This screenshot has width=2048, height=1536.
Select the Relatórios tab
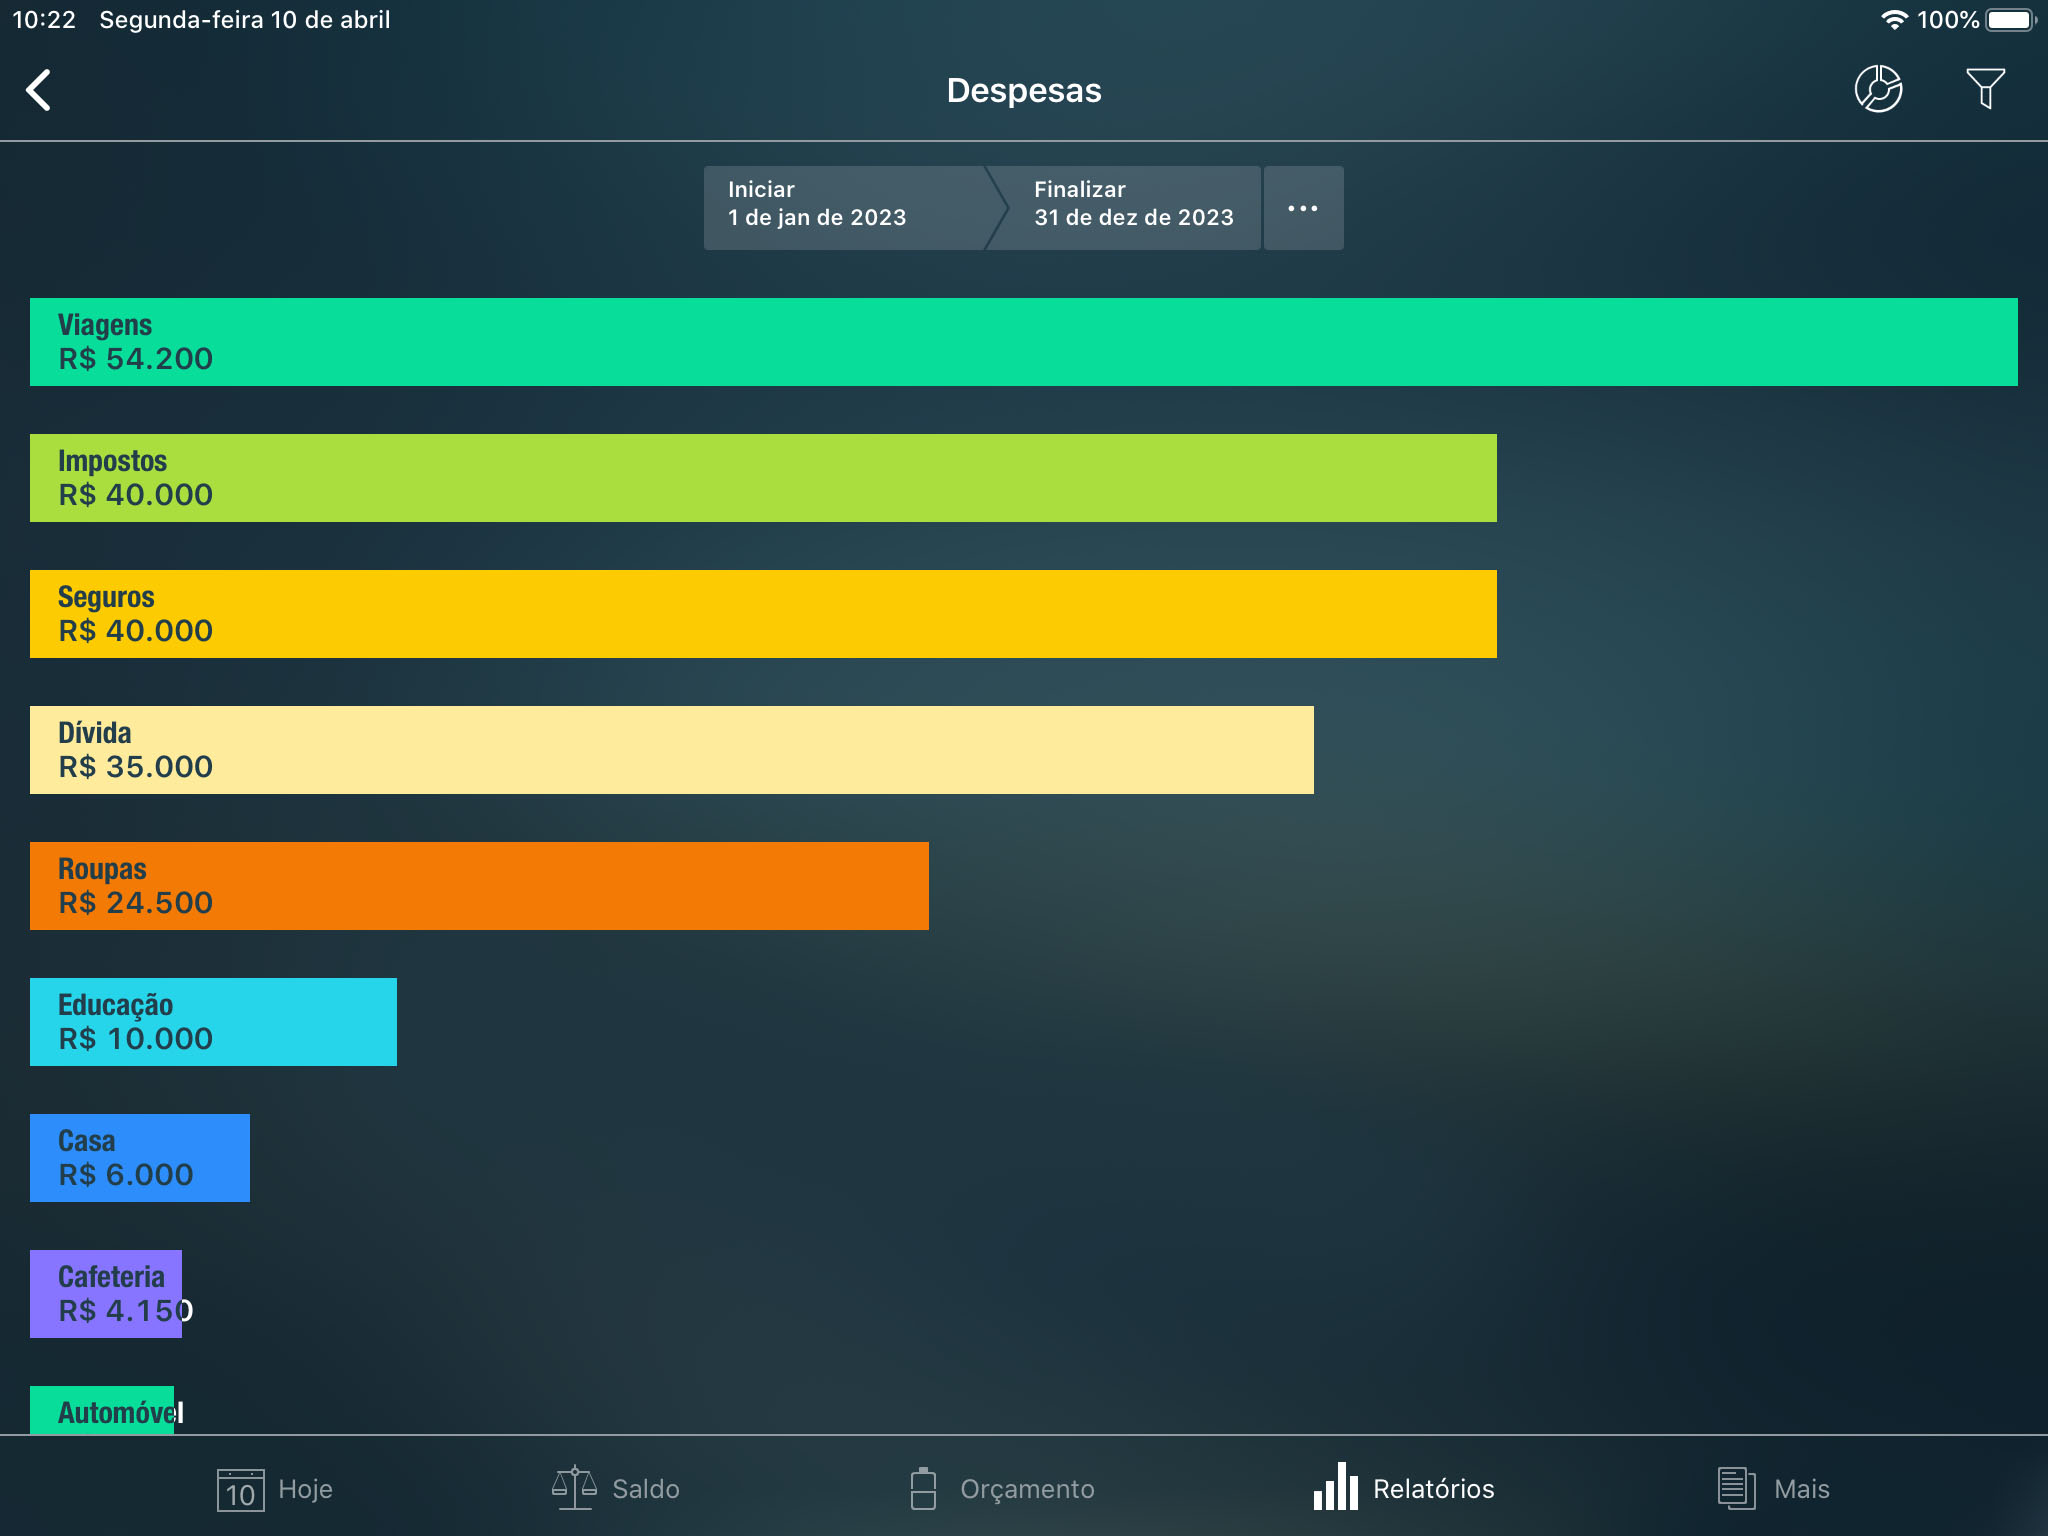click(x=1404, y=1489)
